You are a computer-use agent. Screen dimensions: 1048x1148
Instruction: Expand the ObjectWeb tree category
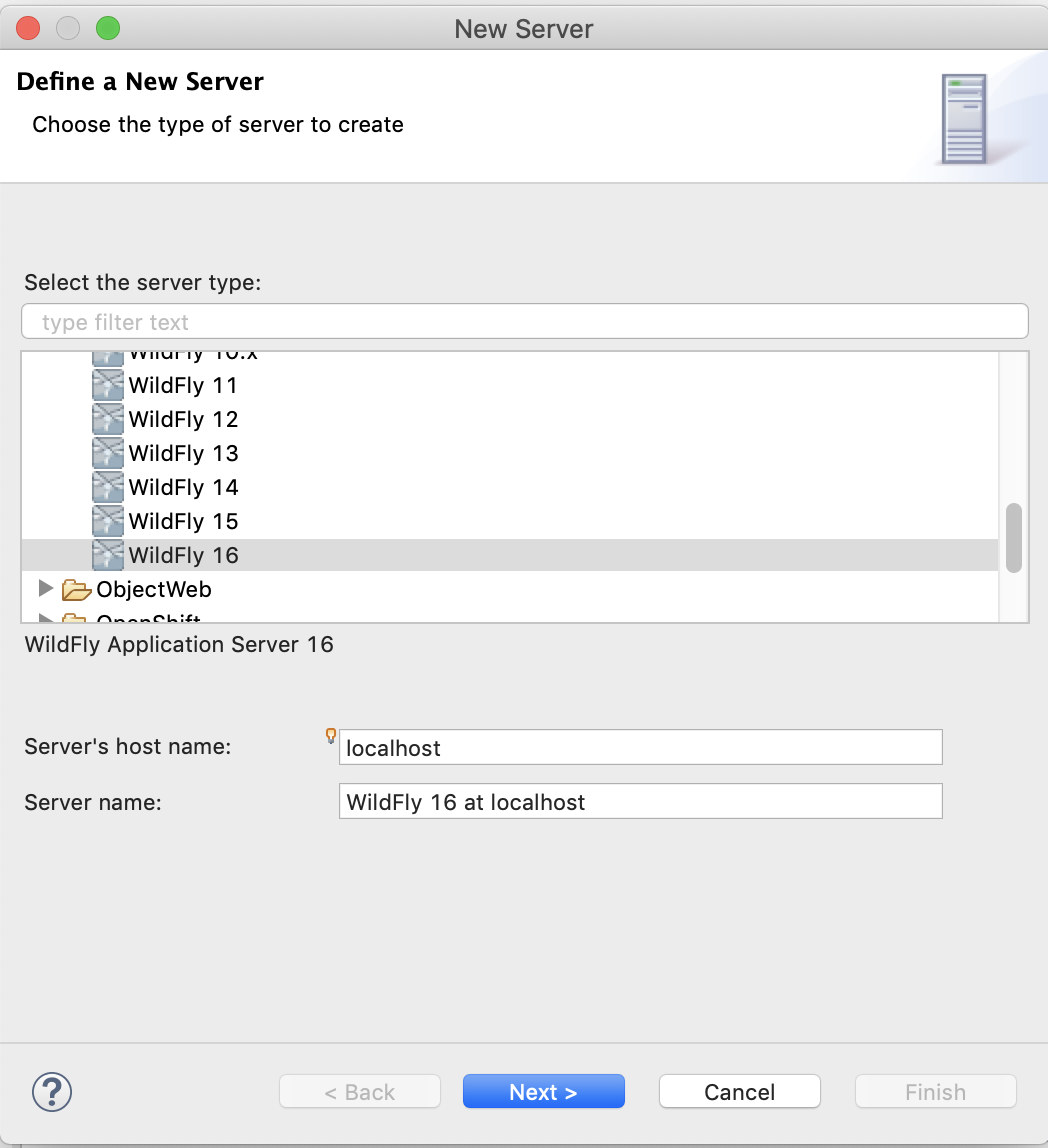coord(45,588)
